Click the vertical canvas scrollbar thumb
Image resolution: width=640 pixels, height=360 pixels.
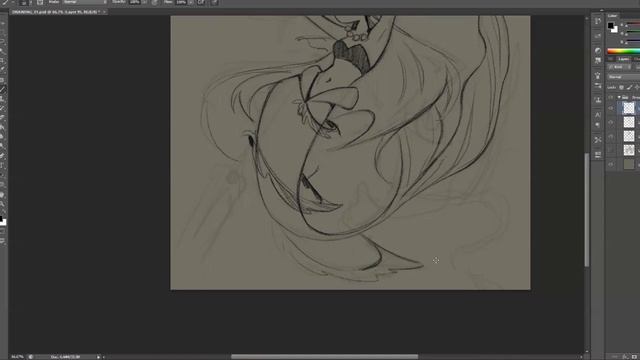(x=587, y=210)
